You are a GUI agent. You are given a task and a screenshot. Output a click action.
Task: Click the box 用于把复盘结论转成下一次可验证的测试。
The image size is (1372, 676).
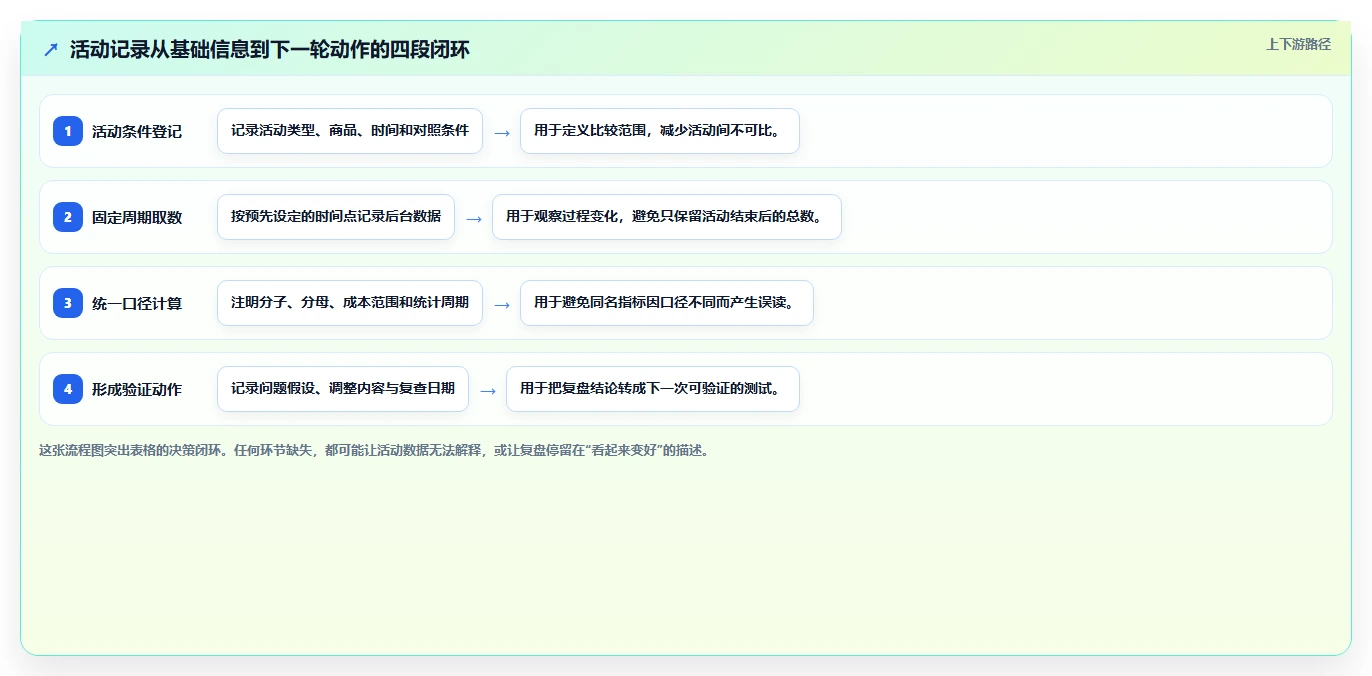[653, 389]
